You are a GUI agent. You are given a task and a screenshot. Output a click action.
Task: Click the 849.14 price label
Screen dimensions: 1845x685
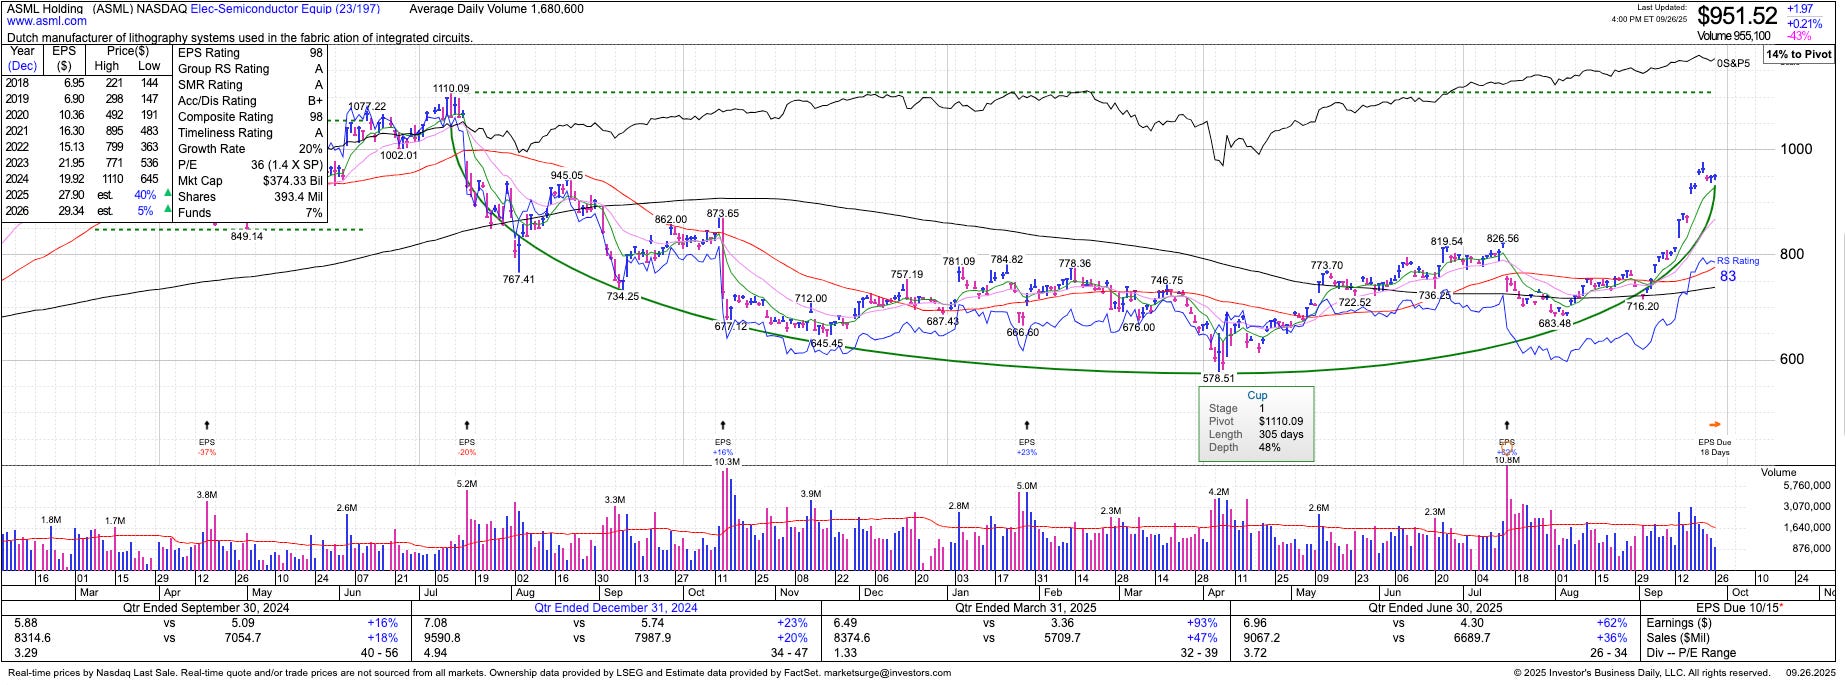pyautogui.click(x=247, y=237)
